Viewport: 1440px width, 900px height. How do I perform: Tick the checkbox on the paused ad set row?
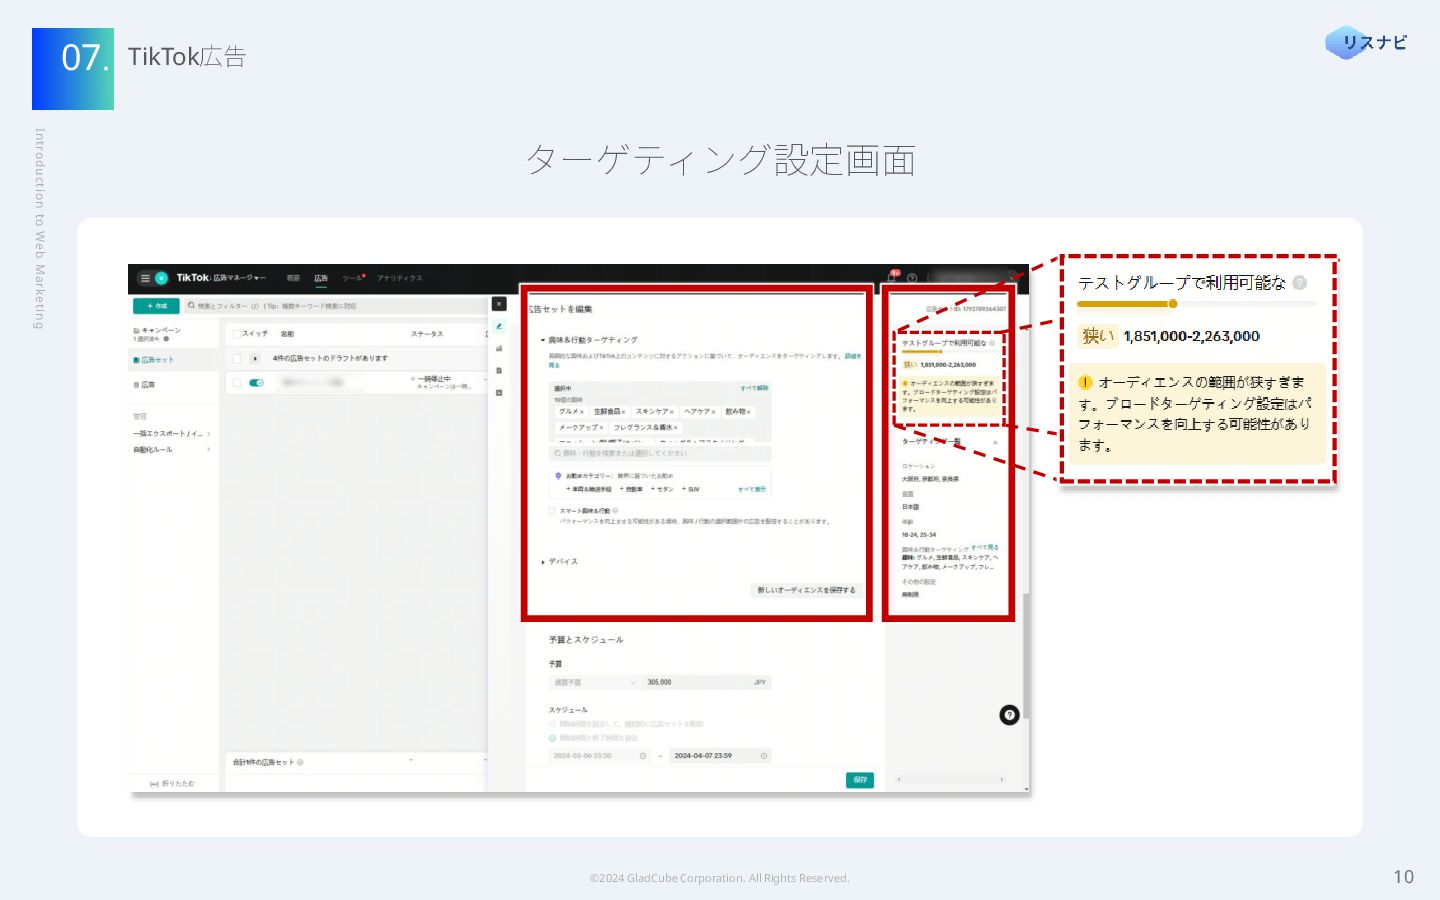tap(237, 382)
